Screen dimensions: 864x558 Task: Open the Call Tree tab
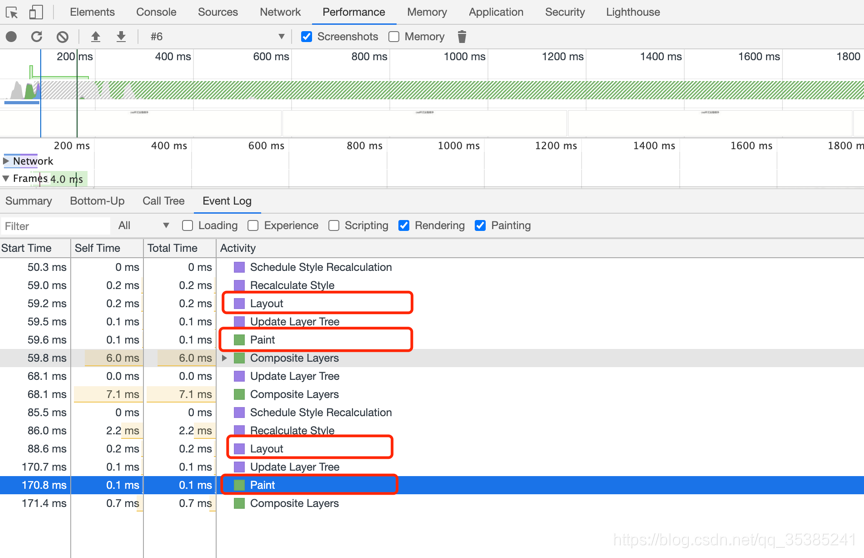click(x=163, y=201)
